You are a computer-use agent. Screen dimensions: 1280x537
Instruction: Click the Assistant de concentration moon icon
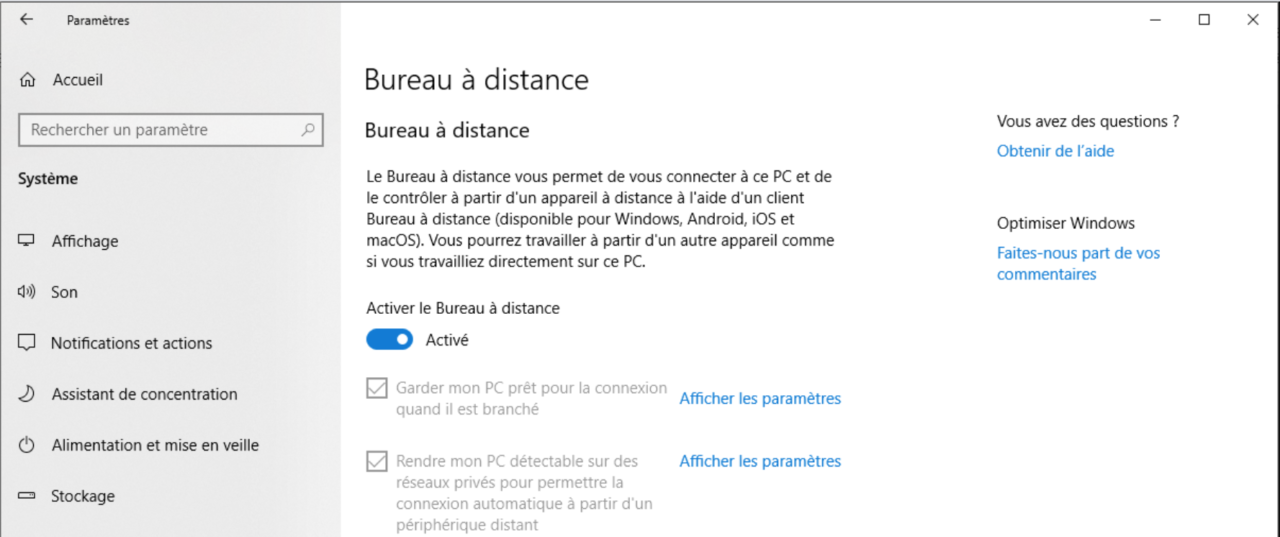point(27,394)
